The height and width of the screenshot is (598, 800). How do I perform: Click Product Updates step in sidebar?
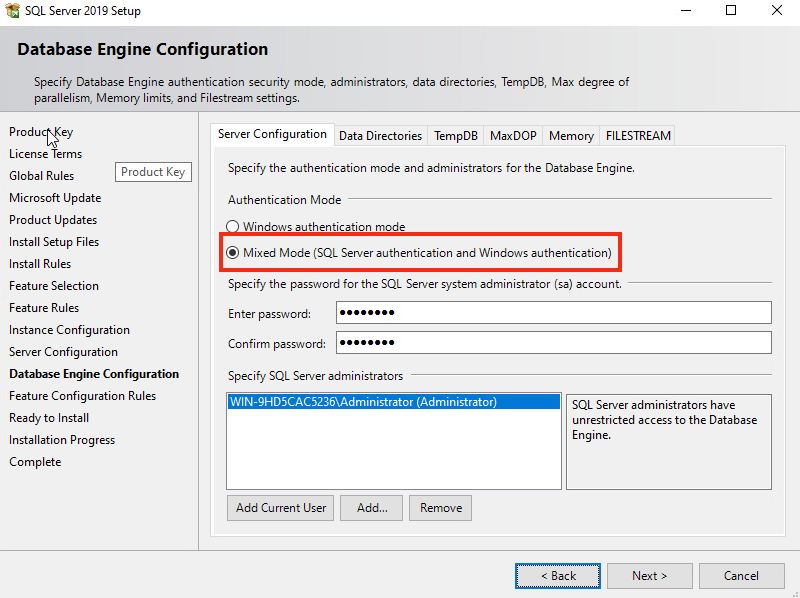tap(53, 219)
